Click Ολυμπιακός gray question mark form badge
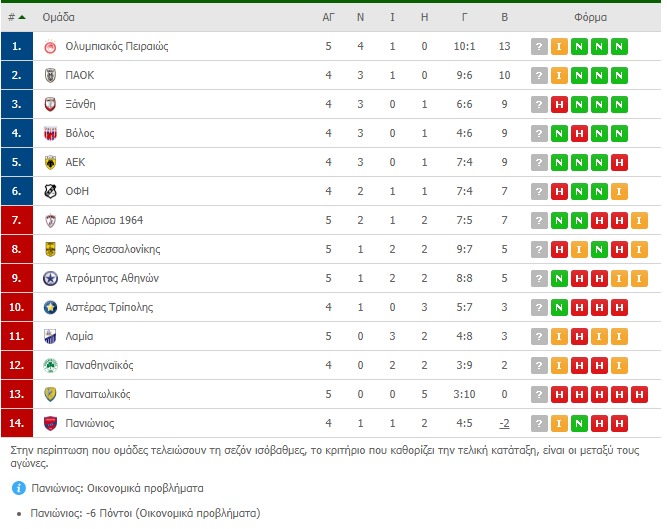The image size is (667, 529). click(x=539, y=47)
